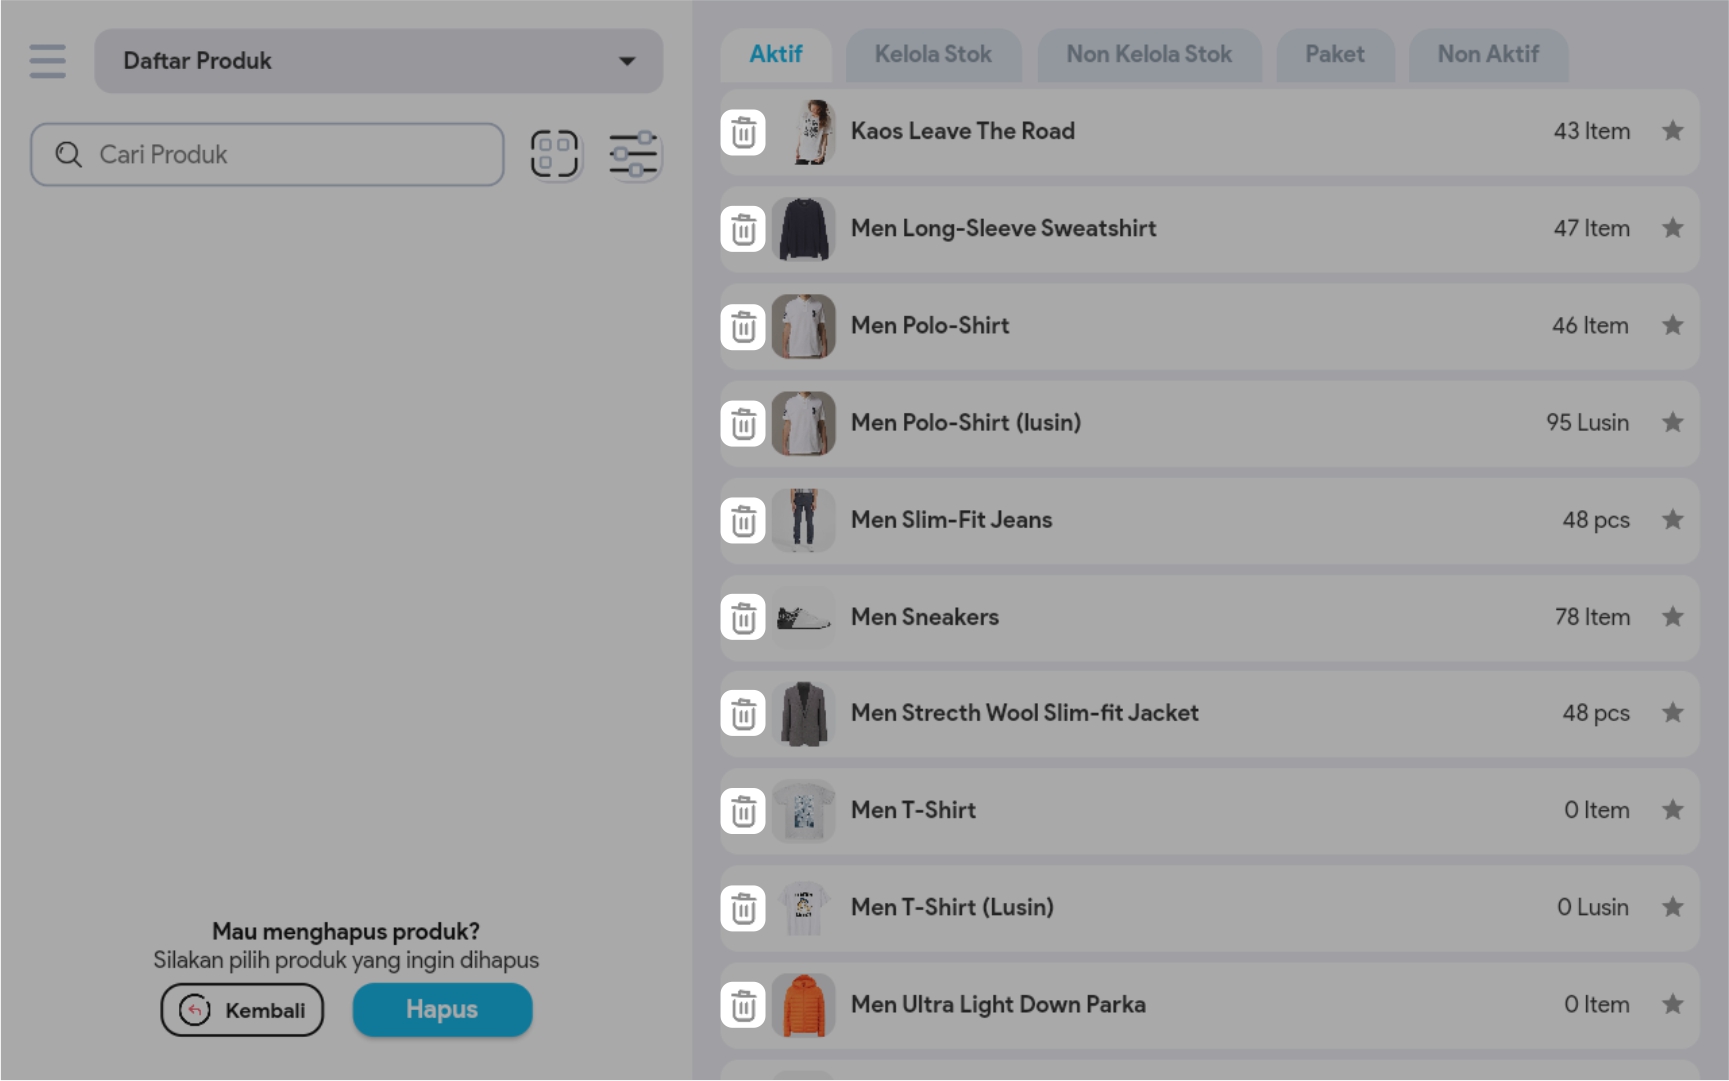Open the Non Kelola Stok tab
The height and width of the screenshot is (1081, 1729).
tap(1148, 55)
